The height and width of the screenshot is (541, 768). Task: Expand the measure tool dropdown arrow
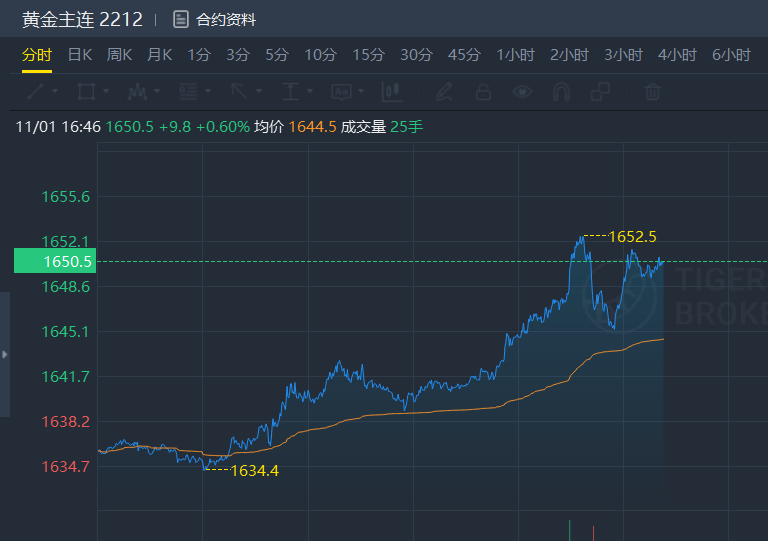click(x=310, y=91)
